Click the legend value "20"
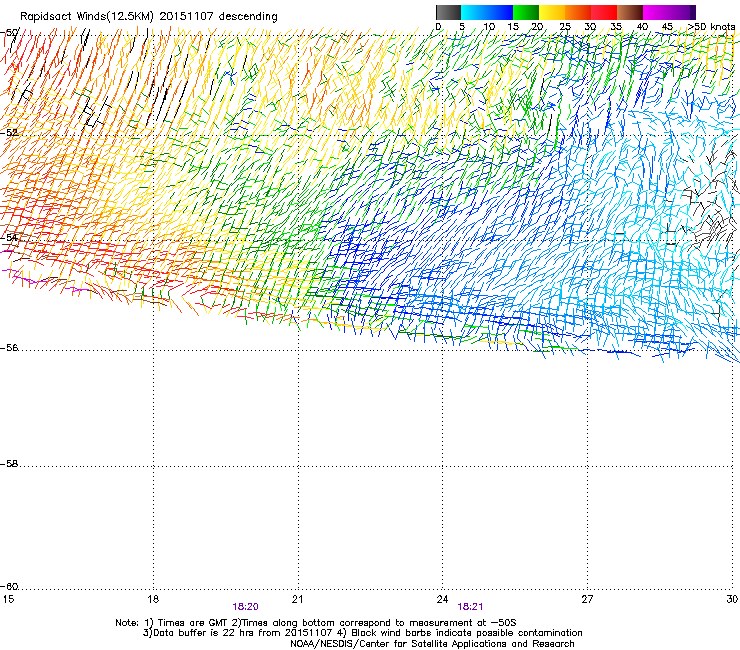The height and width of the screenshot is (650, 740). (537, 27)
